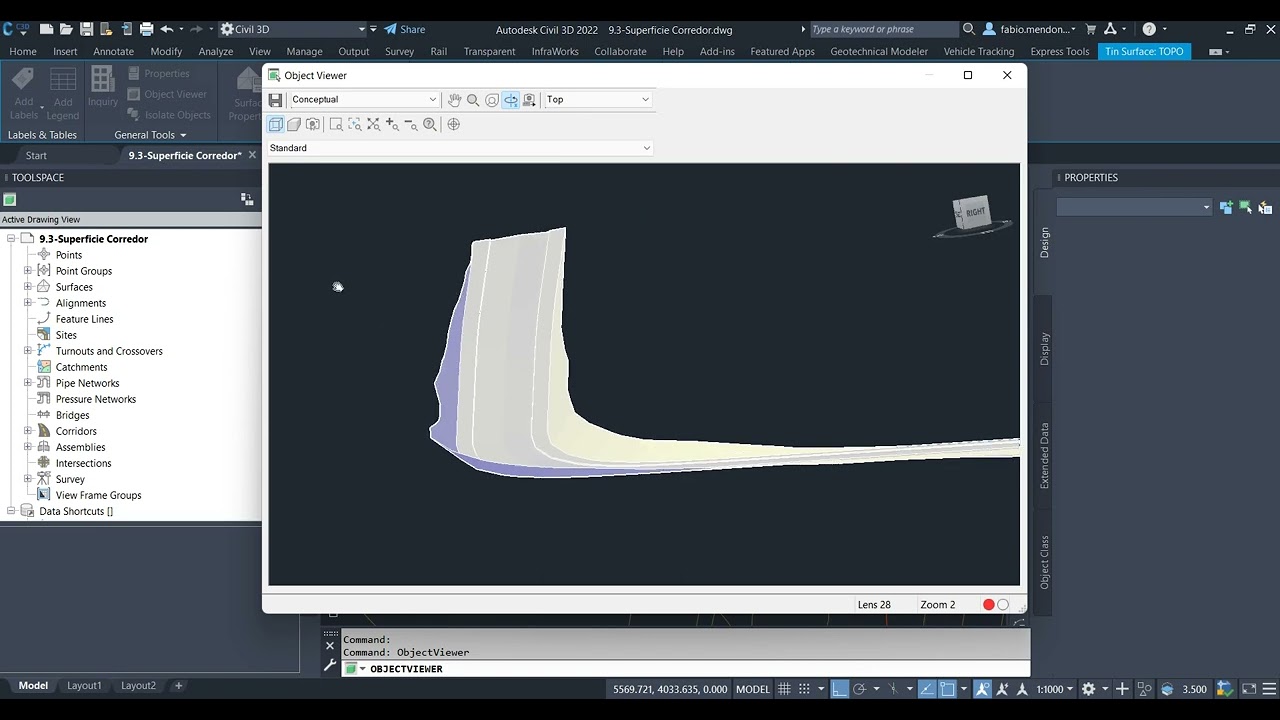Toggle Polar tracking in status bar
The height and width of the screenshot is (720, 1280).
pos(861,689)
